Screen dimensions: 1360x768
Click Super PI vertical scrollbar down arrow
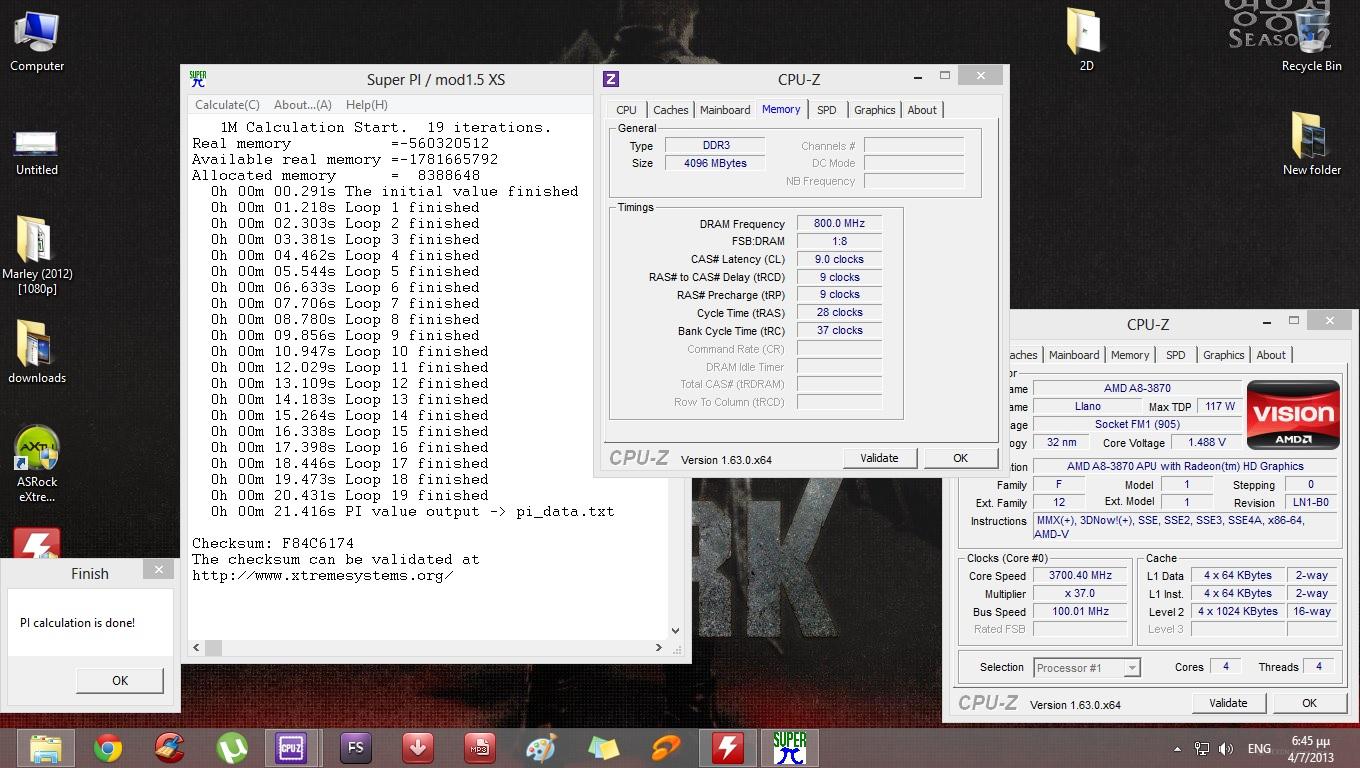(x=675, y=630)
